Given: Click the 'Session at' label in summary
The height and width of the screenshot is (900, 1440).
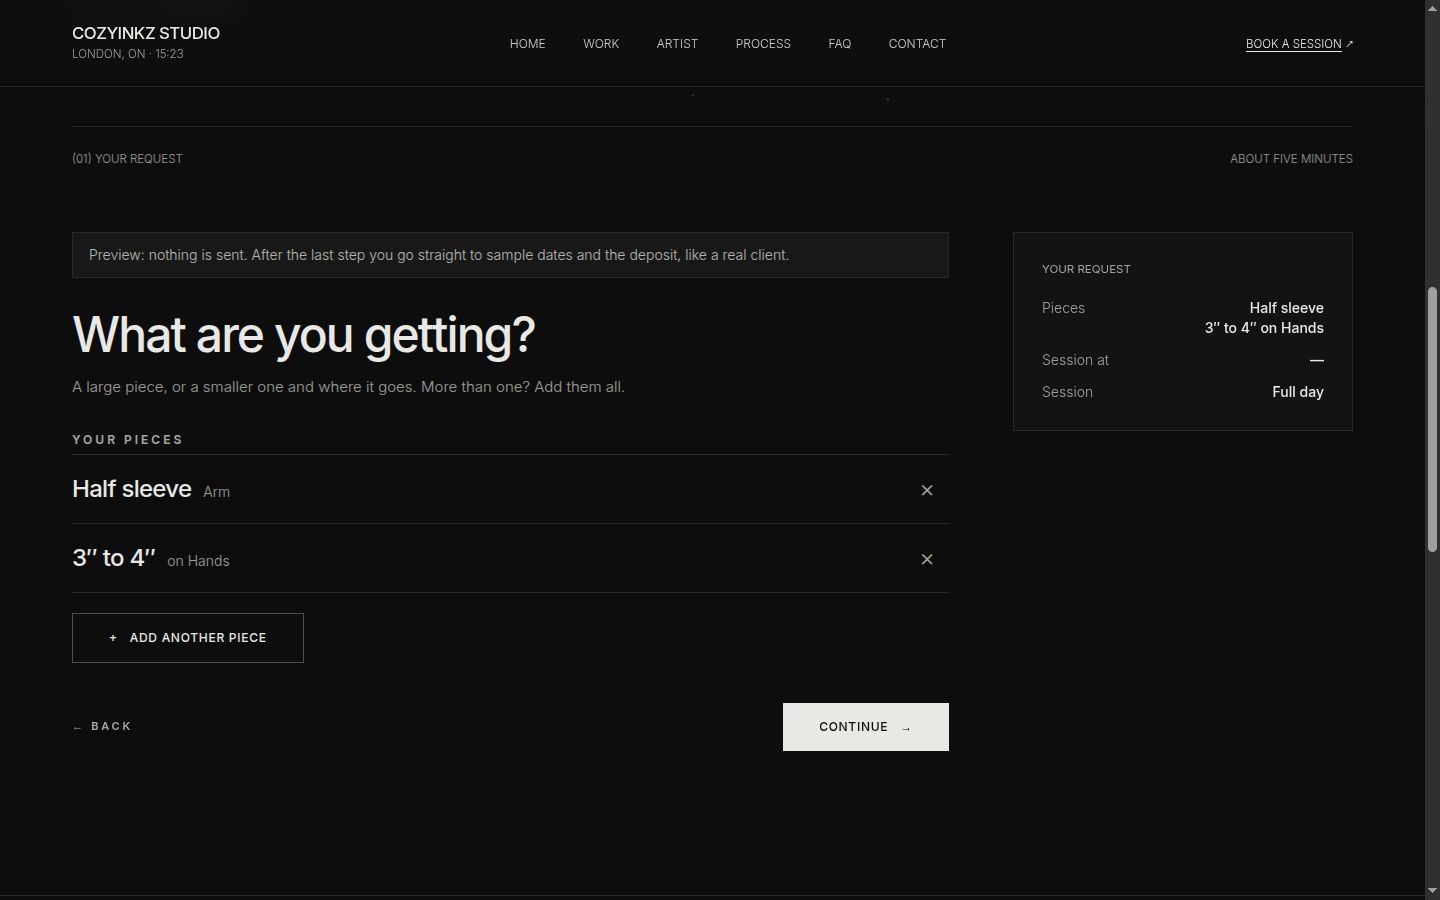Looking at the screenshot, I should [1075, 360].
